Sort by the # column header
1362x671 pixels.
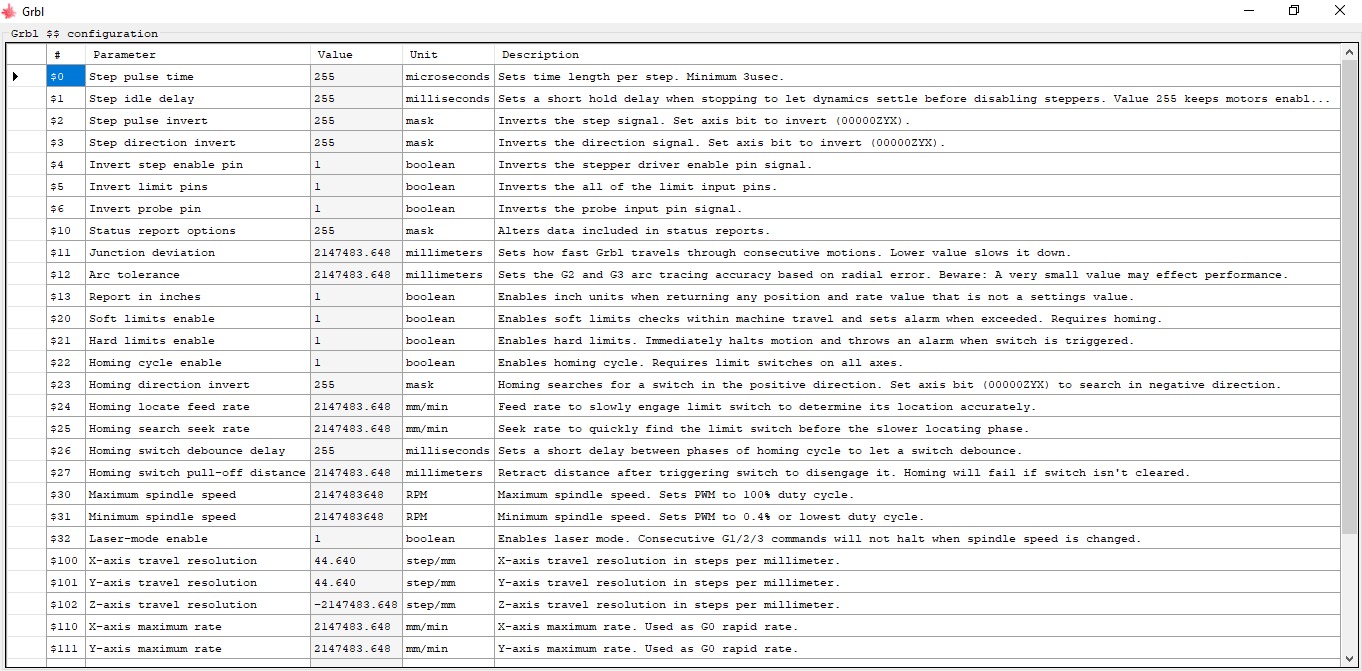click(65, 54)
